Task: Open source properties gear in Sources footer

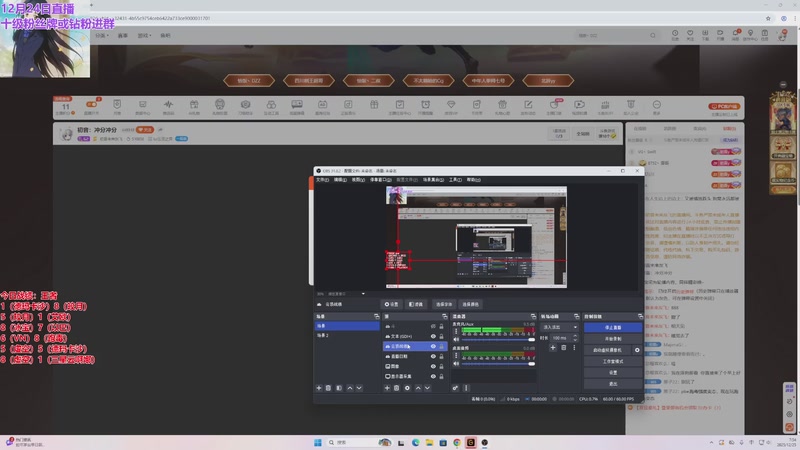Action: tap(407, 388)
